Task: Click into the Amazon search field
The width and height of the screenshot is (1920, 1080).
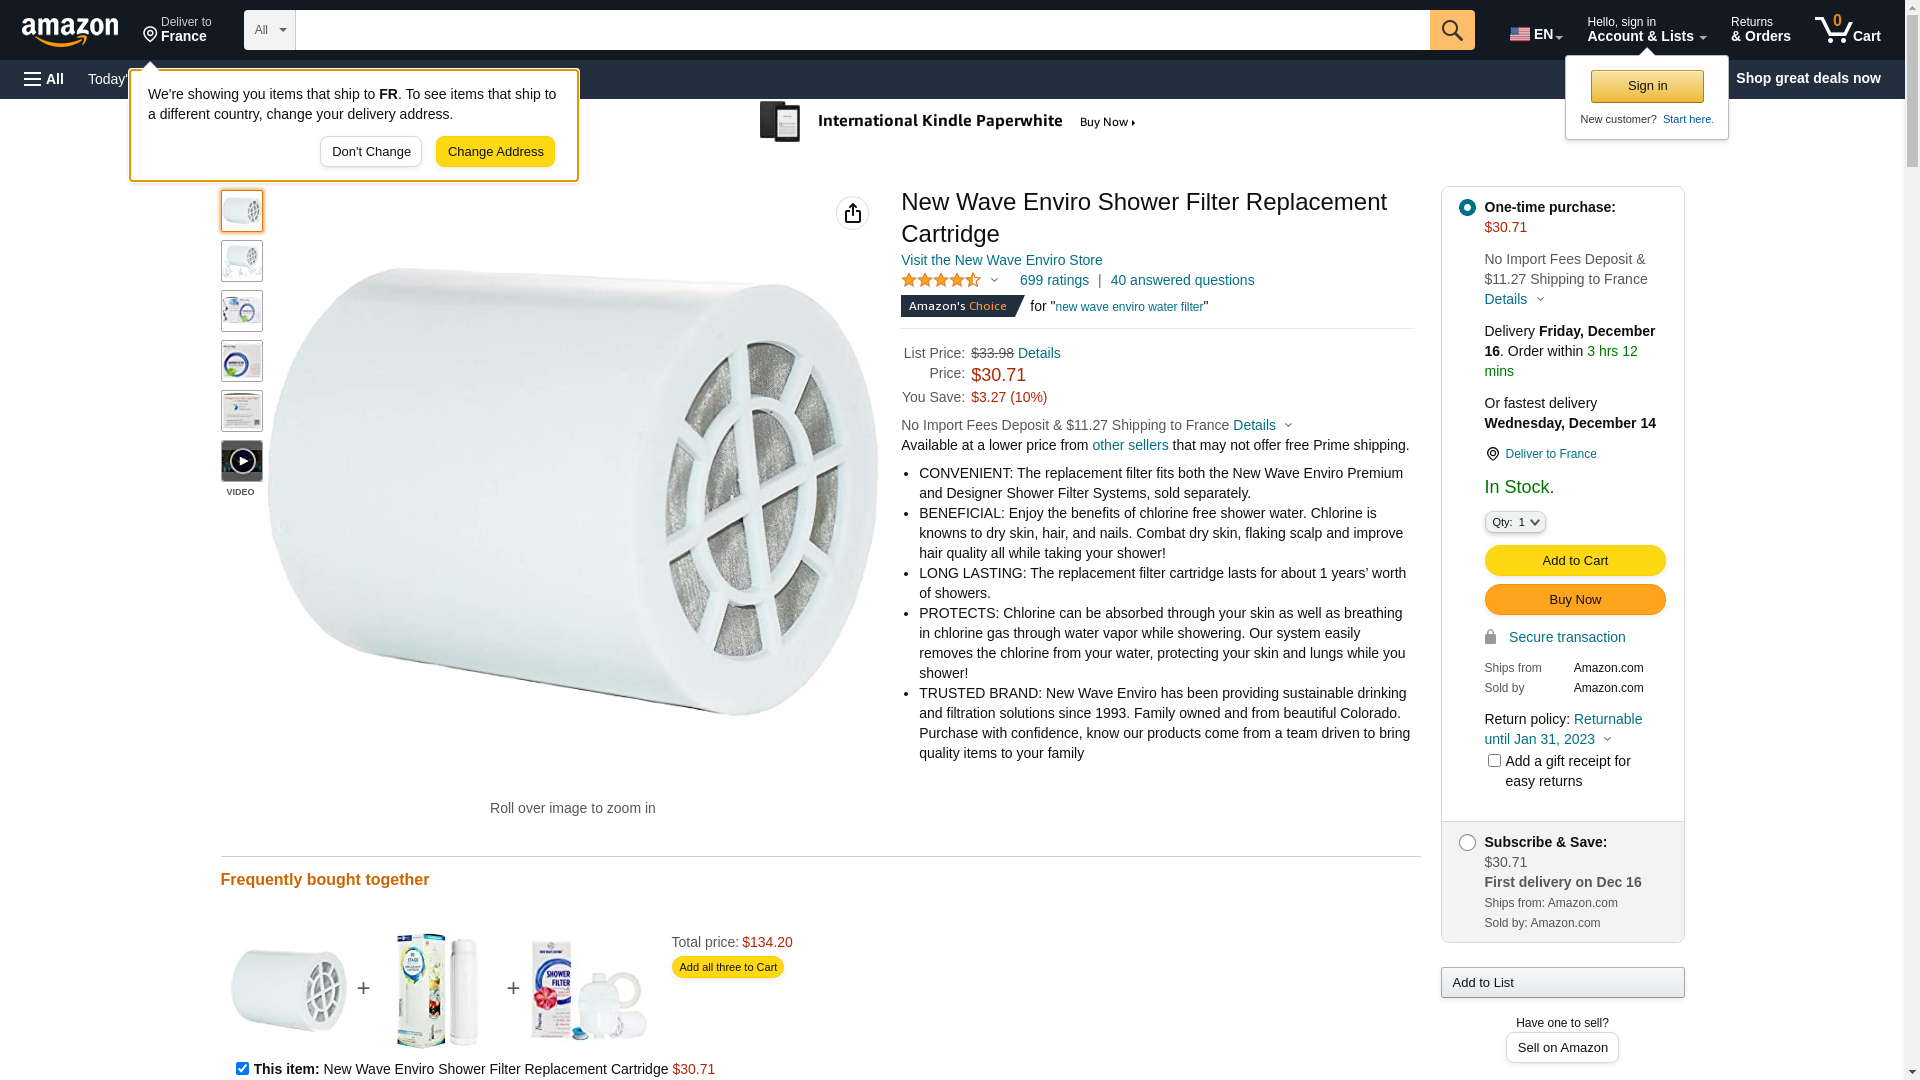Action: click(x=862, y=30)
